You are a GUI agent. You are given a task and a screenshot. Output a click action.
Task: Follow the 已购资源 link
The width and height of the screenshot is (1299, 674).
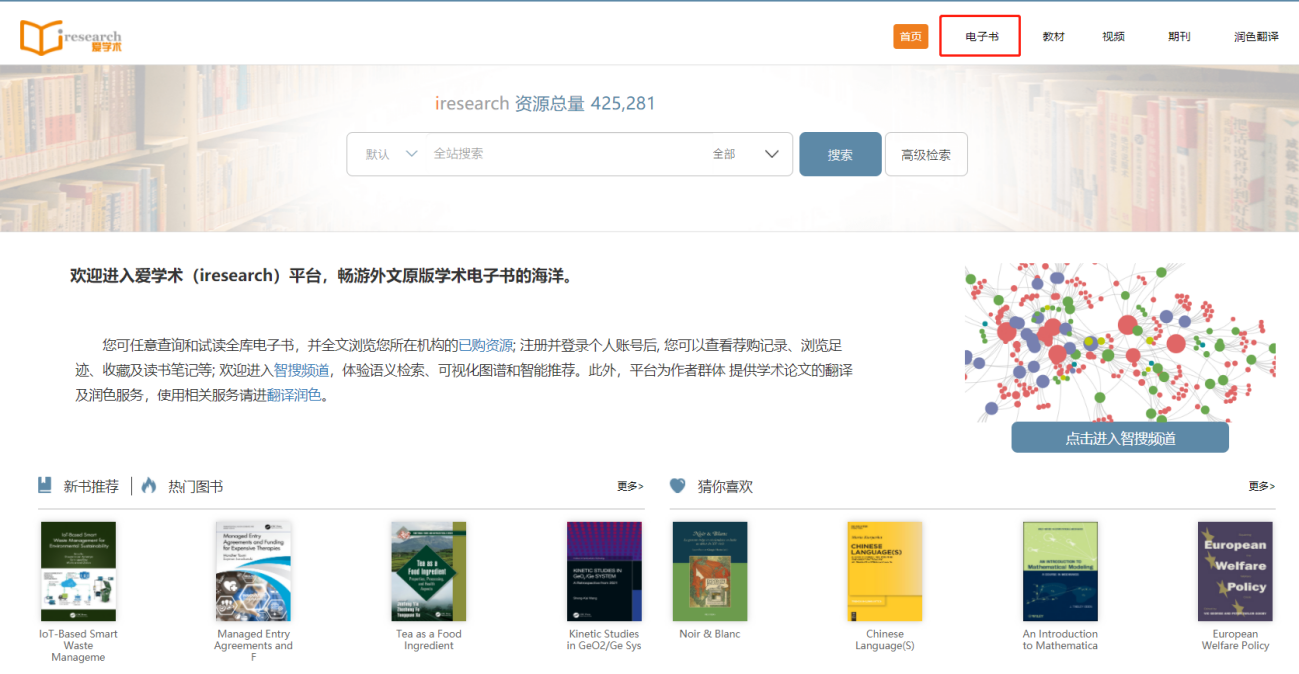485,345
